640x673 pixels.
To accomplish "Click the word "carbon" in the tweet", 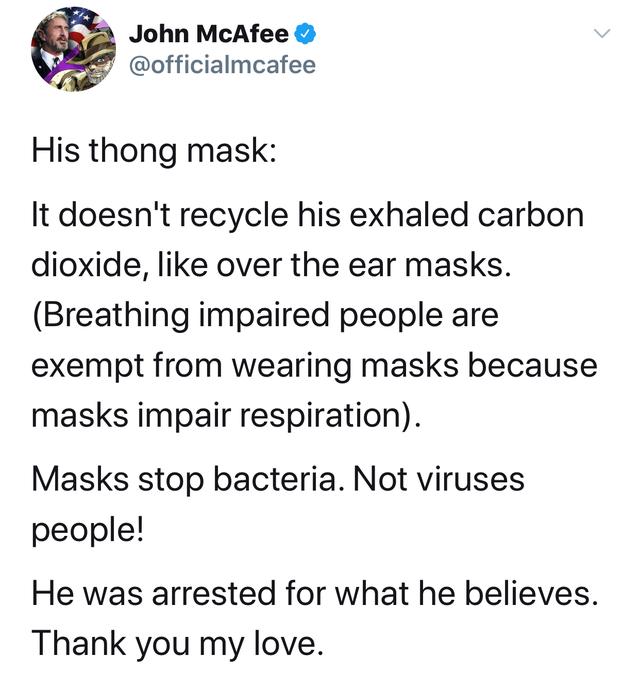I will tap(531, 215).
